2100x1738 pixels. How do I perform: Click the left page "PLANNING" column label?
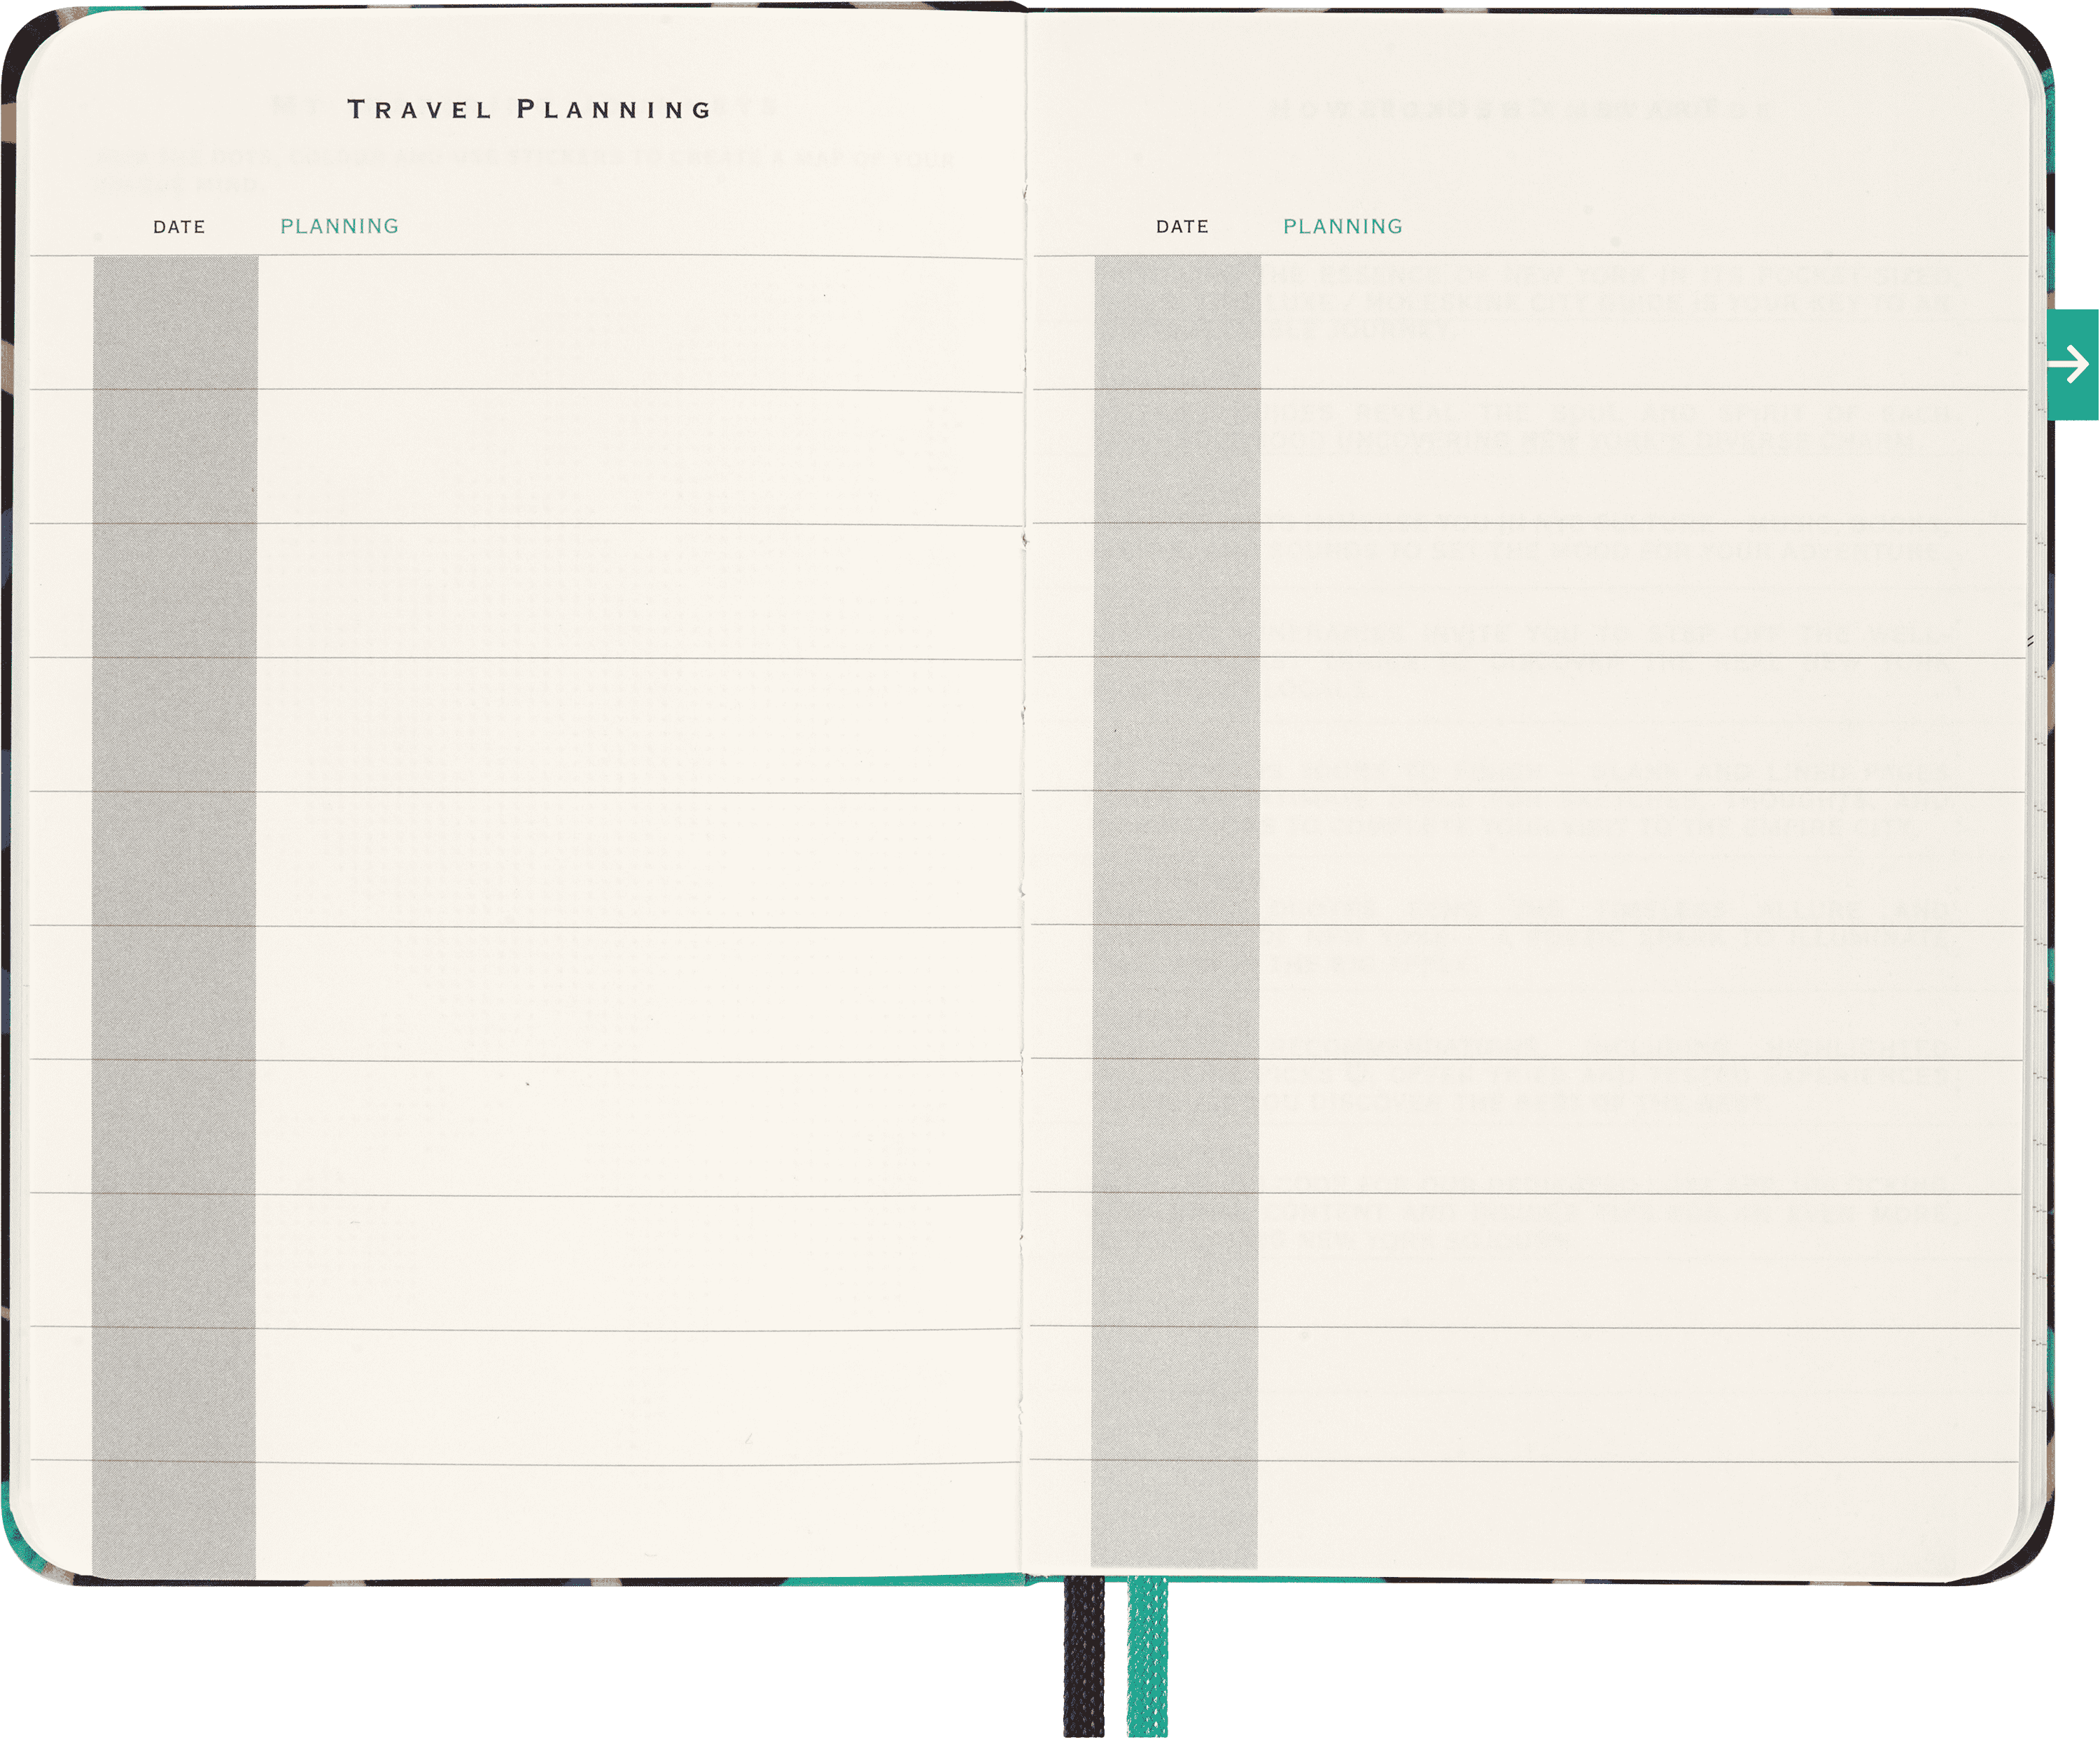(x=339, y=226)
